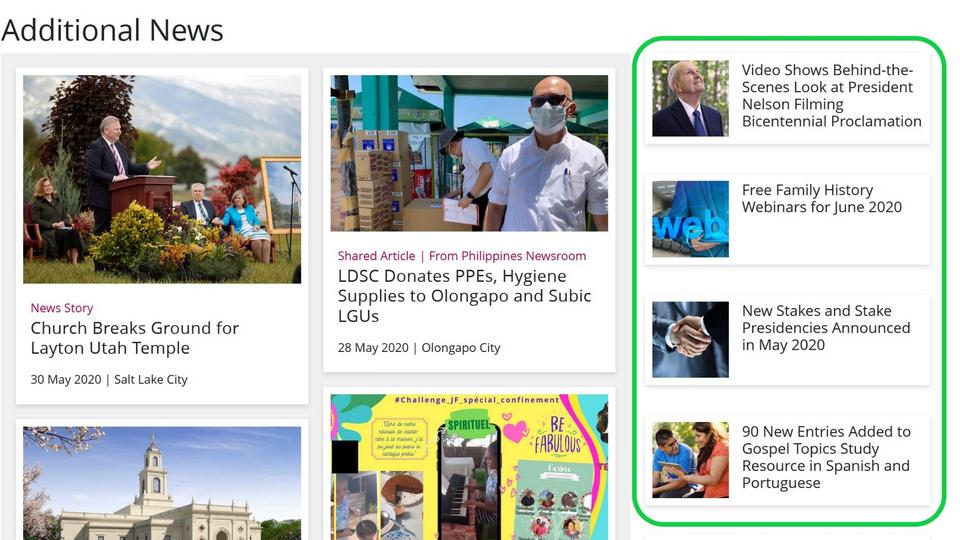
Task: Select the 'News Story' category label
Action: pyautogui.click(x=62, y=308)
